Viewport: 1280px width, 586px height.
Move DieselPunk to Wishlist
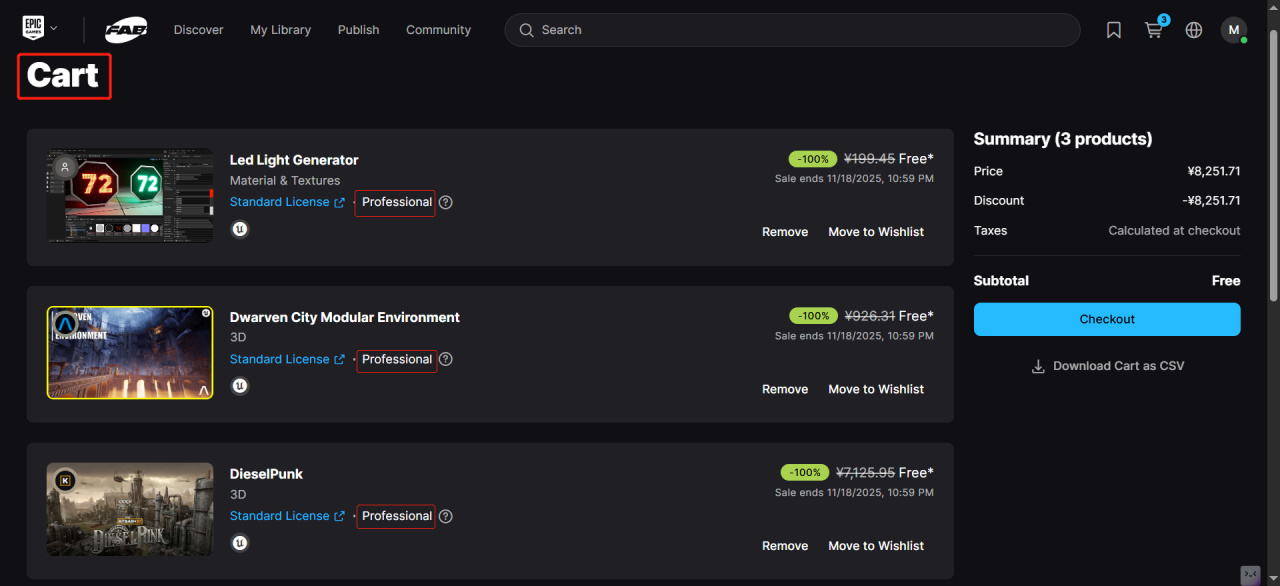point(876,546)
